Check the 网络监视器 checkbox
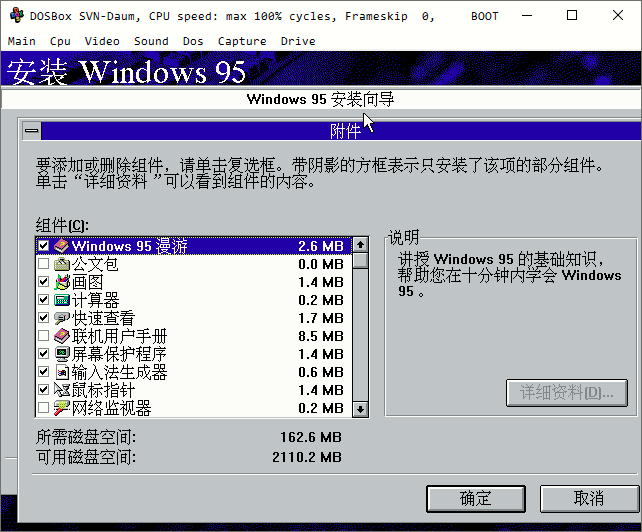Viewport: 642px width, 532px height. [x=43, y=408]
